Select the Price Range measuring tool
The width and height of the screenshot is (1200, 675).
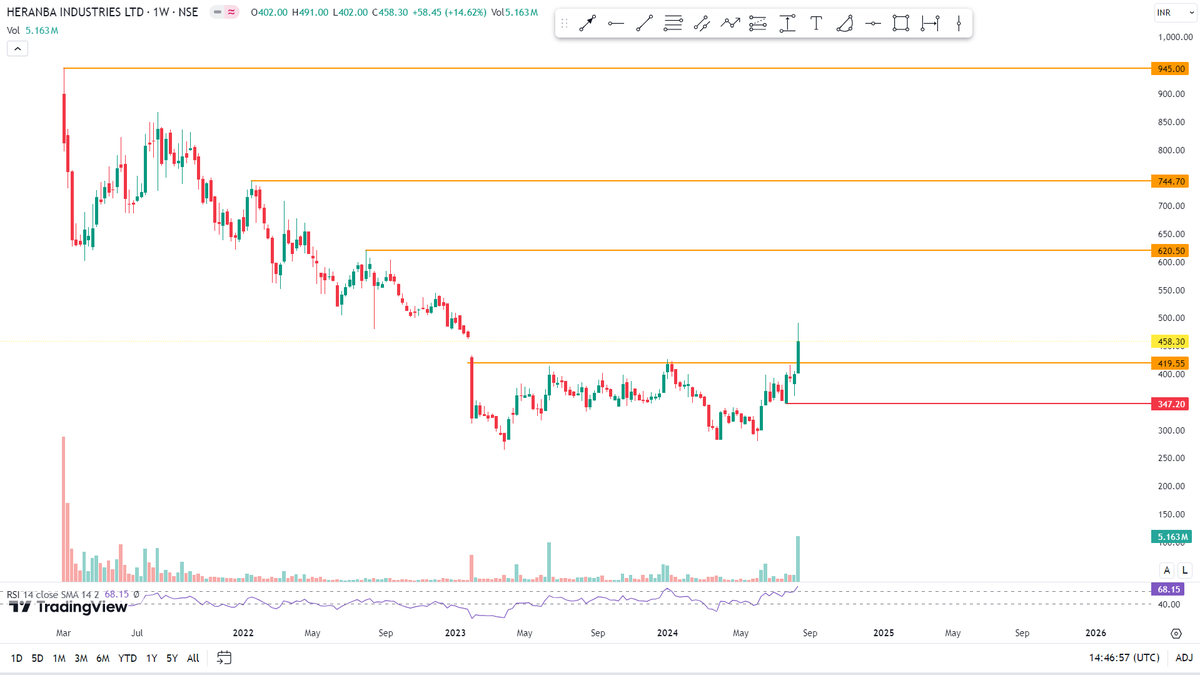coord(787,23)
